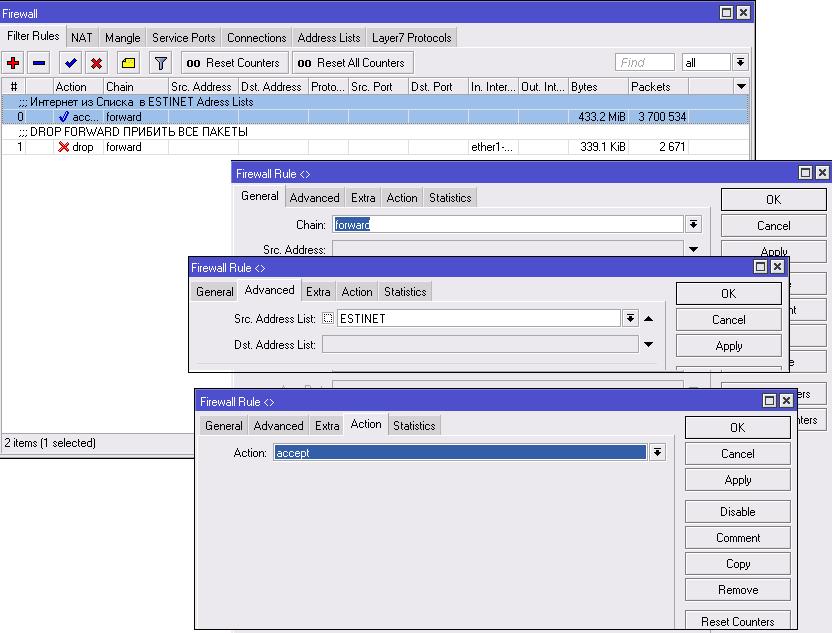
Task: Select the Filter Rules tab
Action: tap(33, 36)
